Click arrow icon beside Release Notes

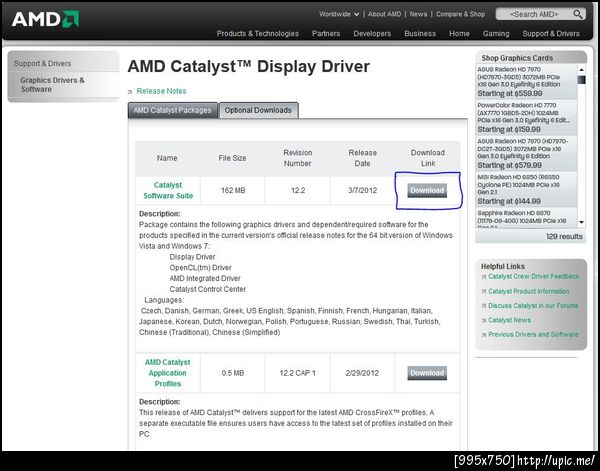[130, 91]
